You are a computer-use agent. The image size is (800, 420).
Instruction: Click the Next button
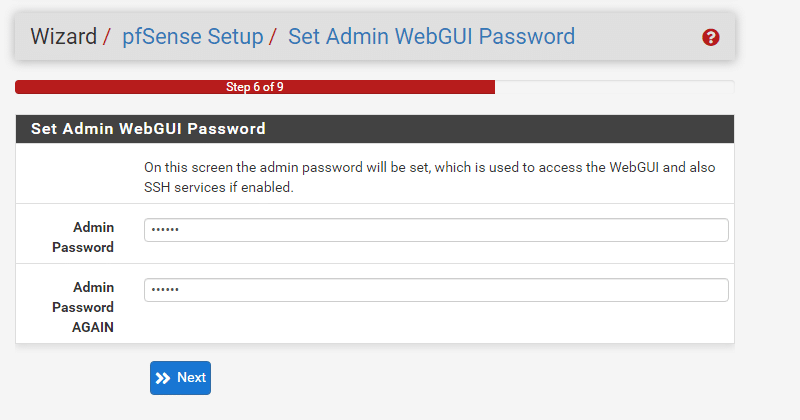[x=180, y=378]
